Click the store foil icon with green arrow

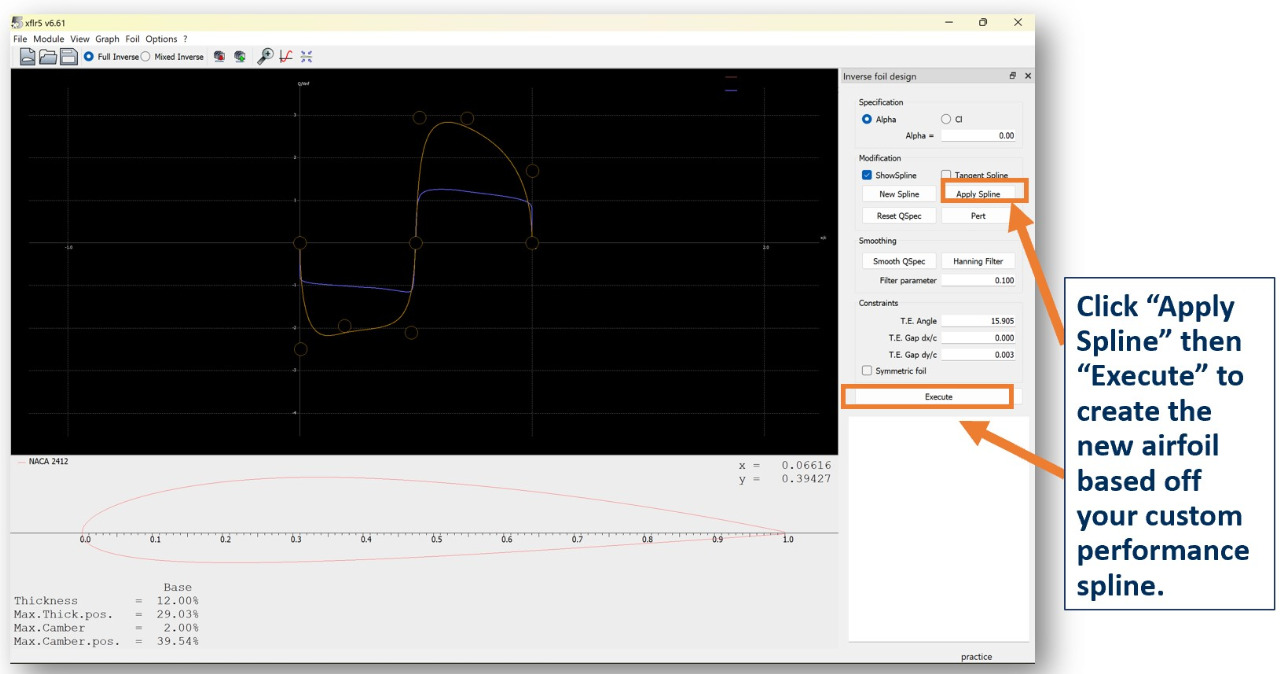coord(240,57)
